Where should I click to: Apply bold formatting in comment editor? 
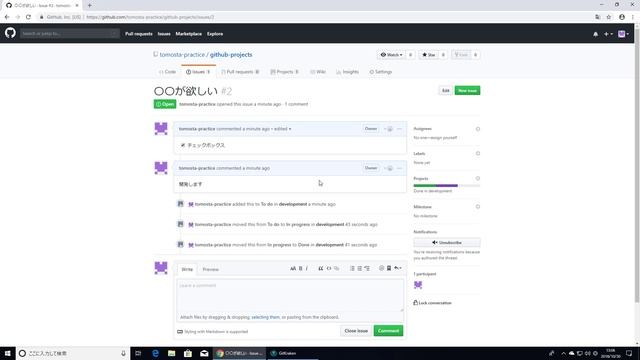(301, 268)
